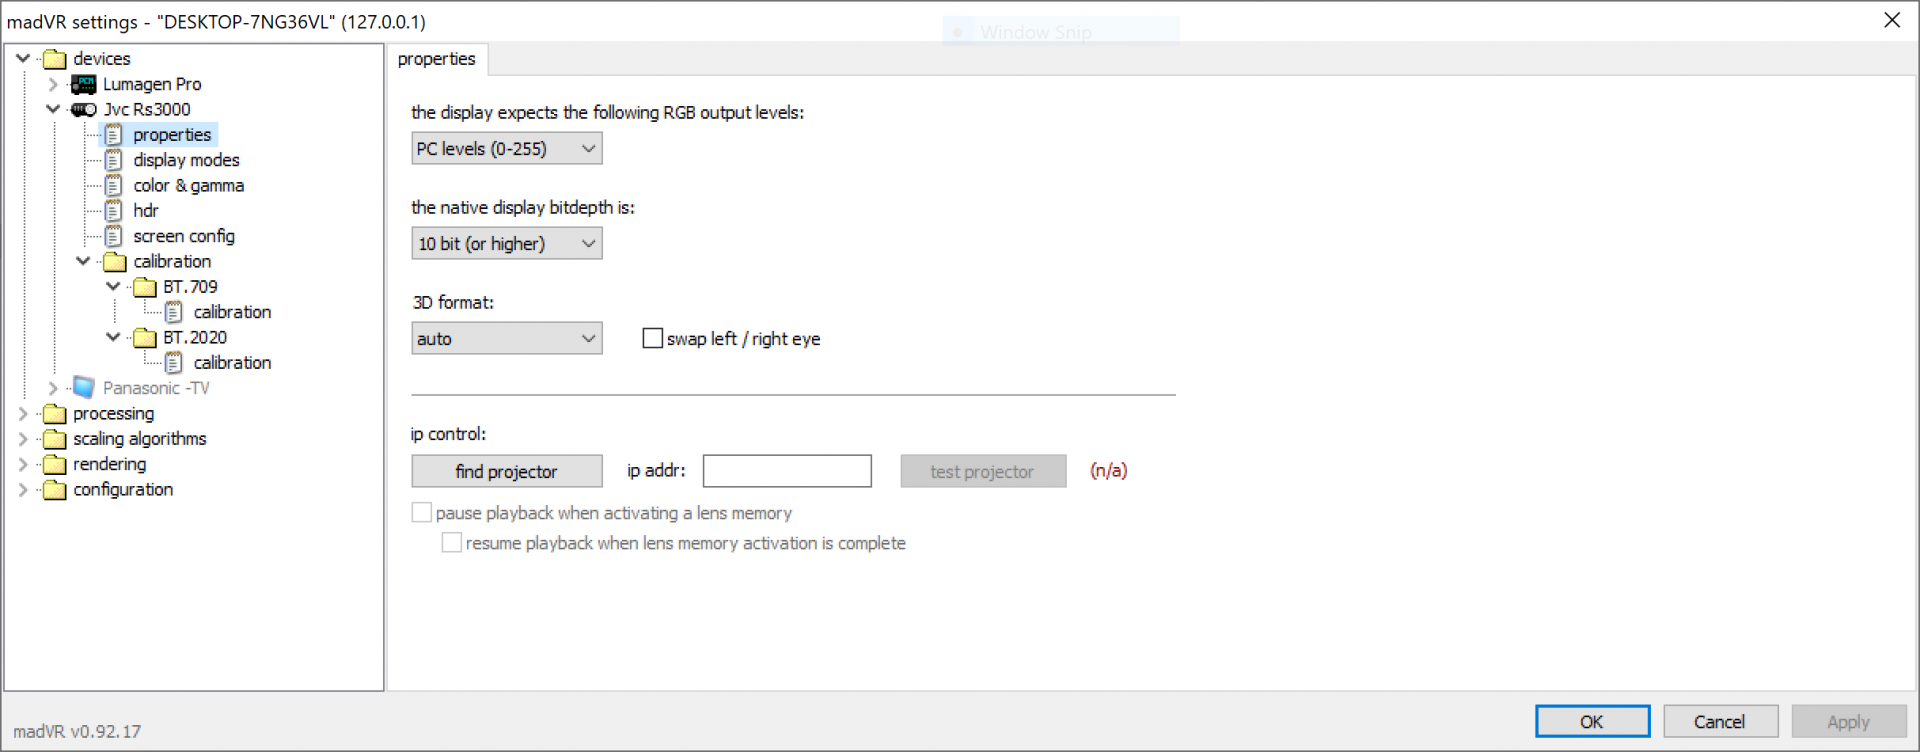This screenshot has height=752, width=1920.
Task: Click the Jvc Rs3000 projector icon
Action: click(x=84, y=109)
